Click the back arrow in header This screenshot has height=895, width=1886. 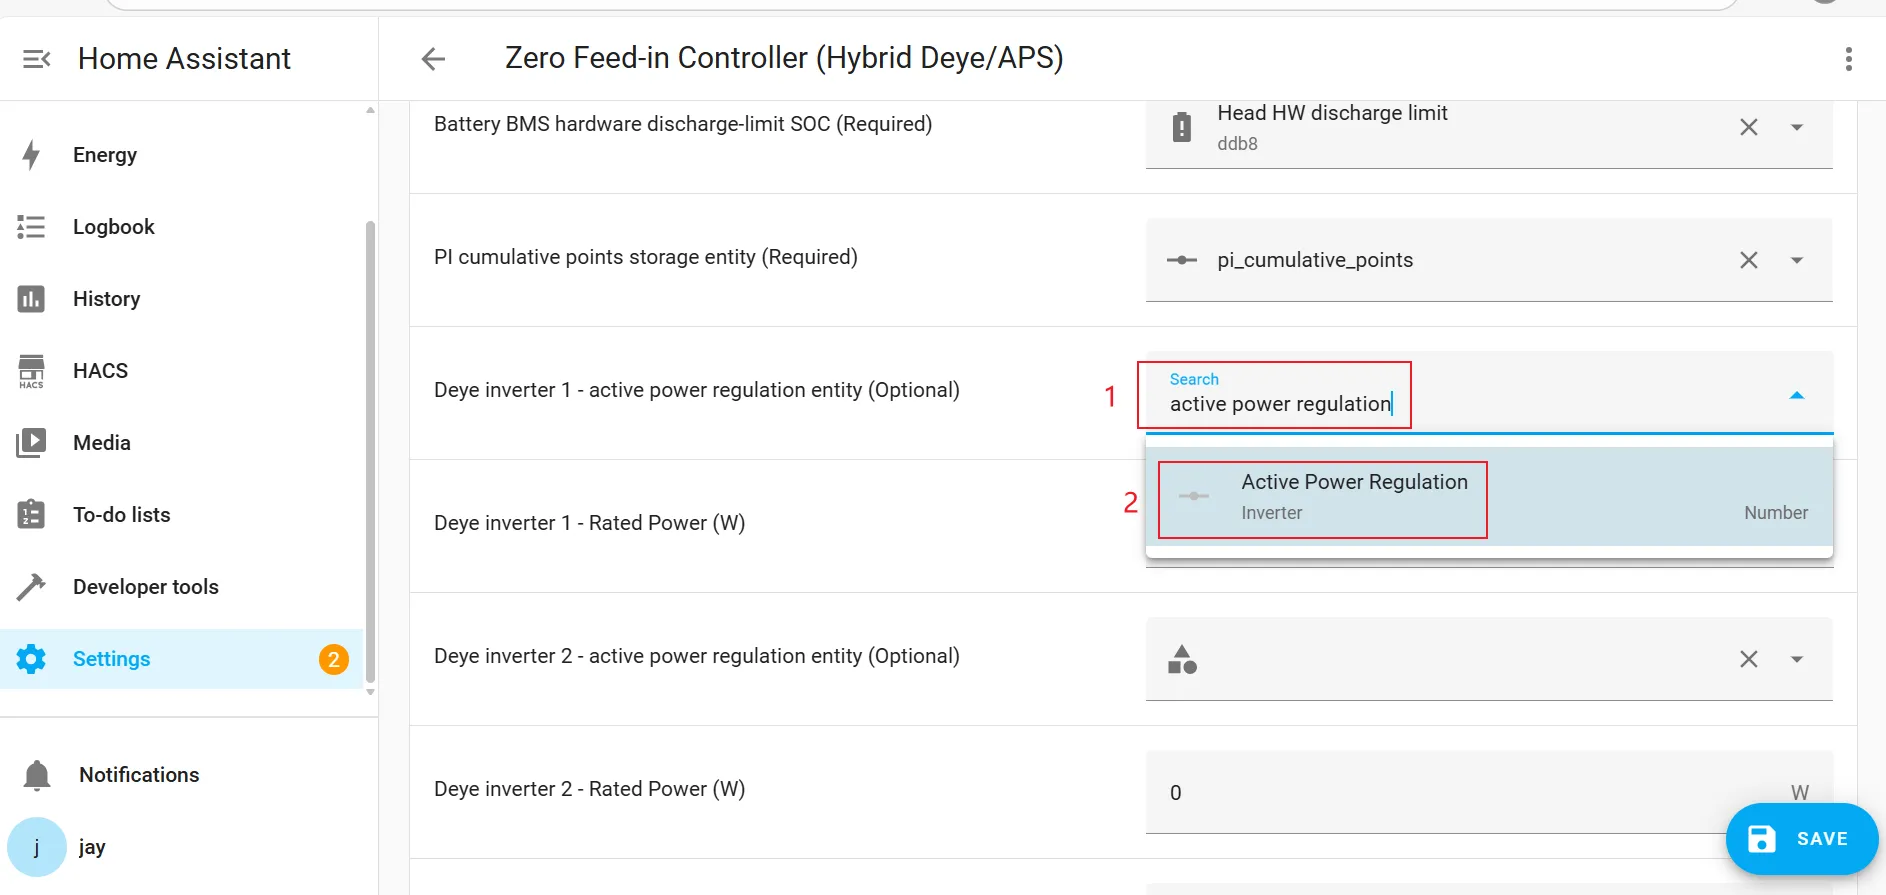(x=433, y=59)
